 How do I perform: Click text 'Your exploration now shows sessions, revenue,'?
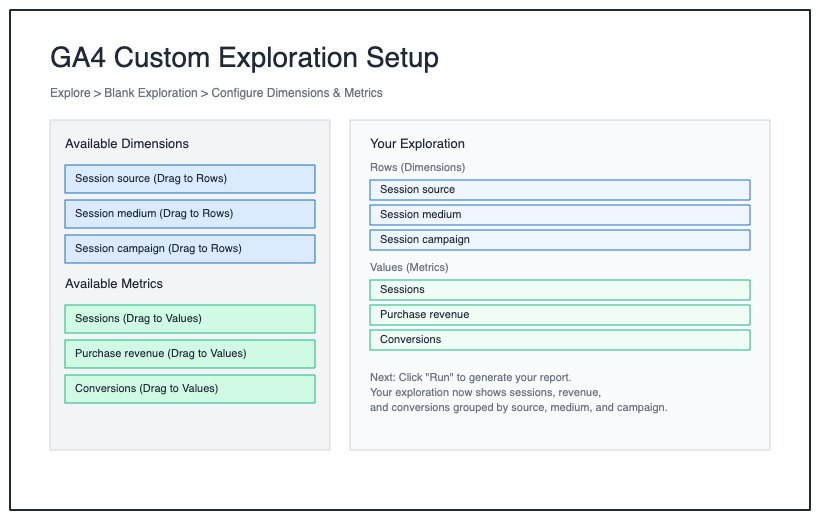[x=485, y=392]
